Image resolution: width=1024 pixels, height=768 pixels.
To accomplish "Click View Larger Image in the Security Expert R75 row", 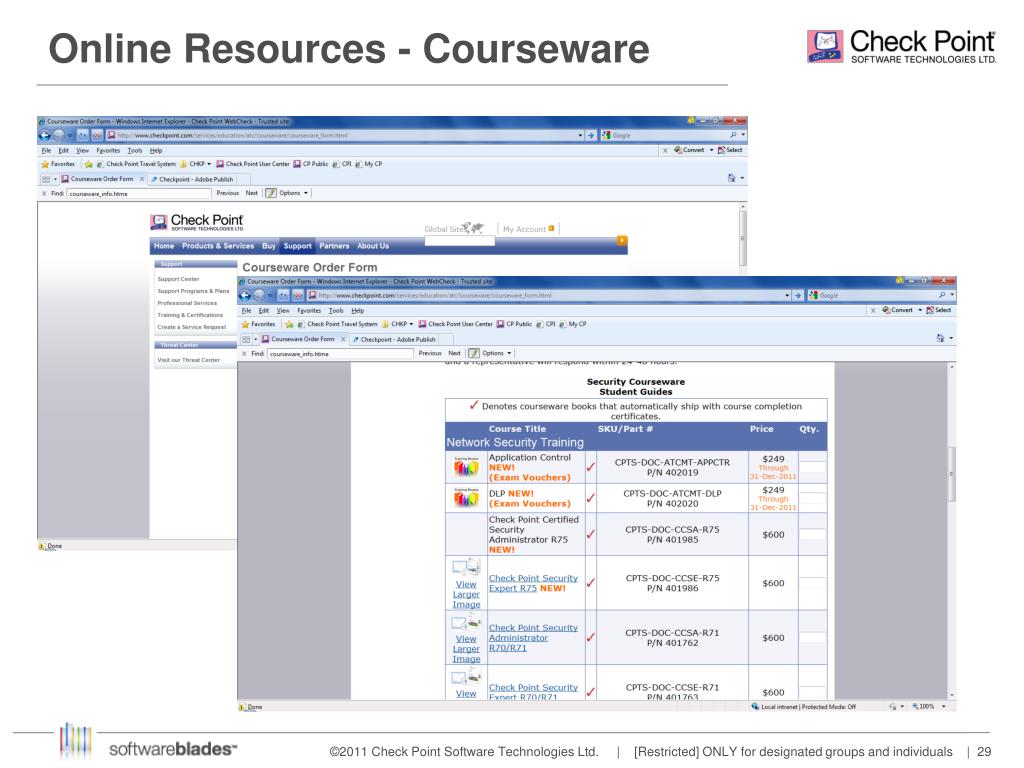I will click(466, 594).
